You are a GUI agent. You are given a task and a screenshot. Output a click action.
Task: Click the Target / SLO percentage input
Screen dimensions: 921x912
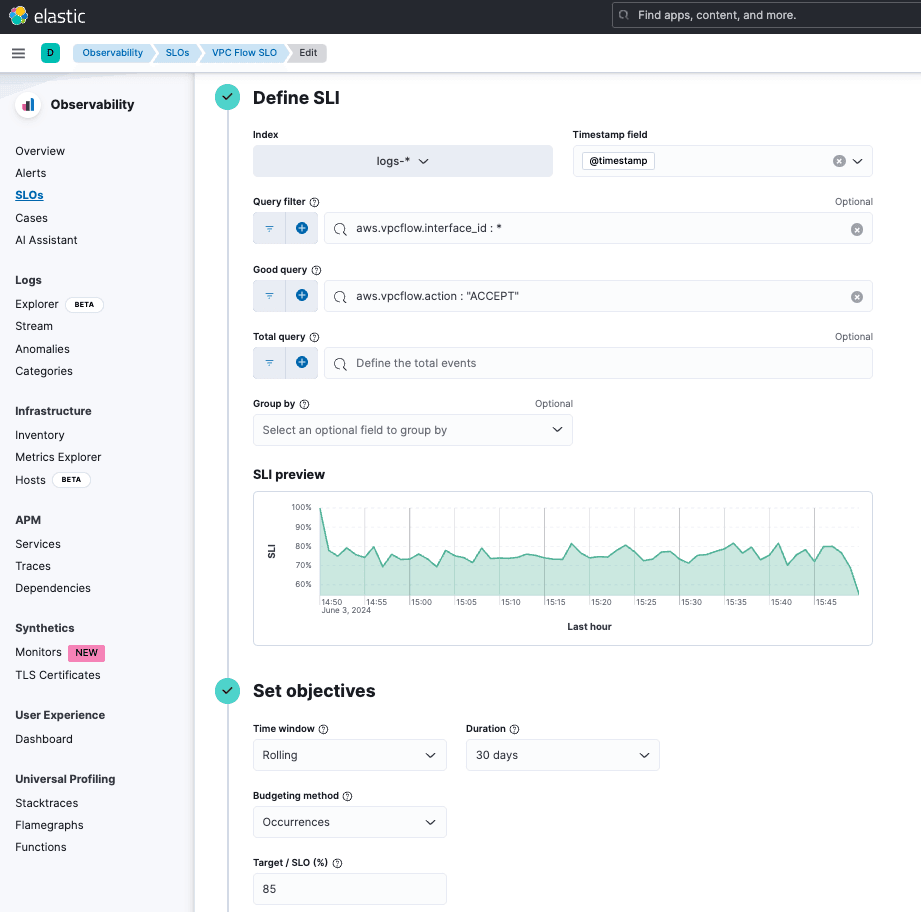point(349,889)
